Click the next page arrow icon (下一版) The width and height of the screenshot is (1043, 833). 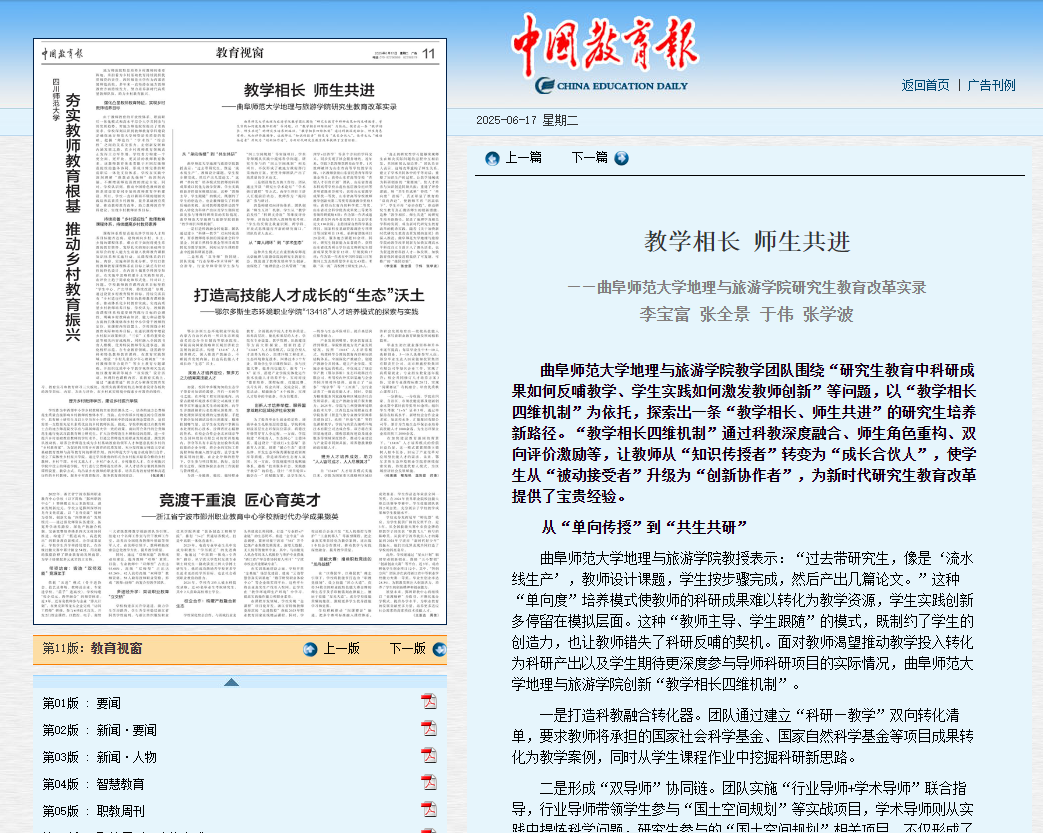439,649
